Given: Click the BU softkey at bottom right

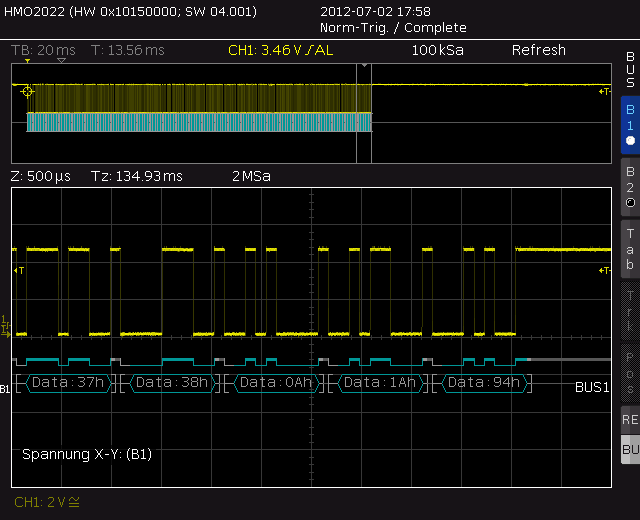Looking at the screenshot, I should (x=630, y=449).
